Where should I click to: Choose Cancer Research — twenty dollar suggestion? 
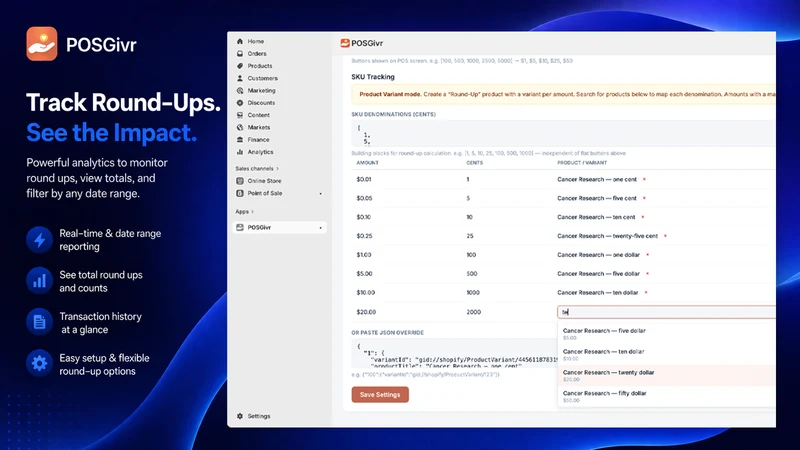666,376
